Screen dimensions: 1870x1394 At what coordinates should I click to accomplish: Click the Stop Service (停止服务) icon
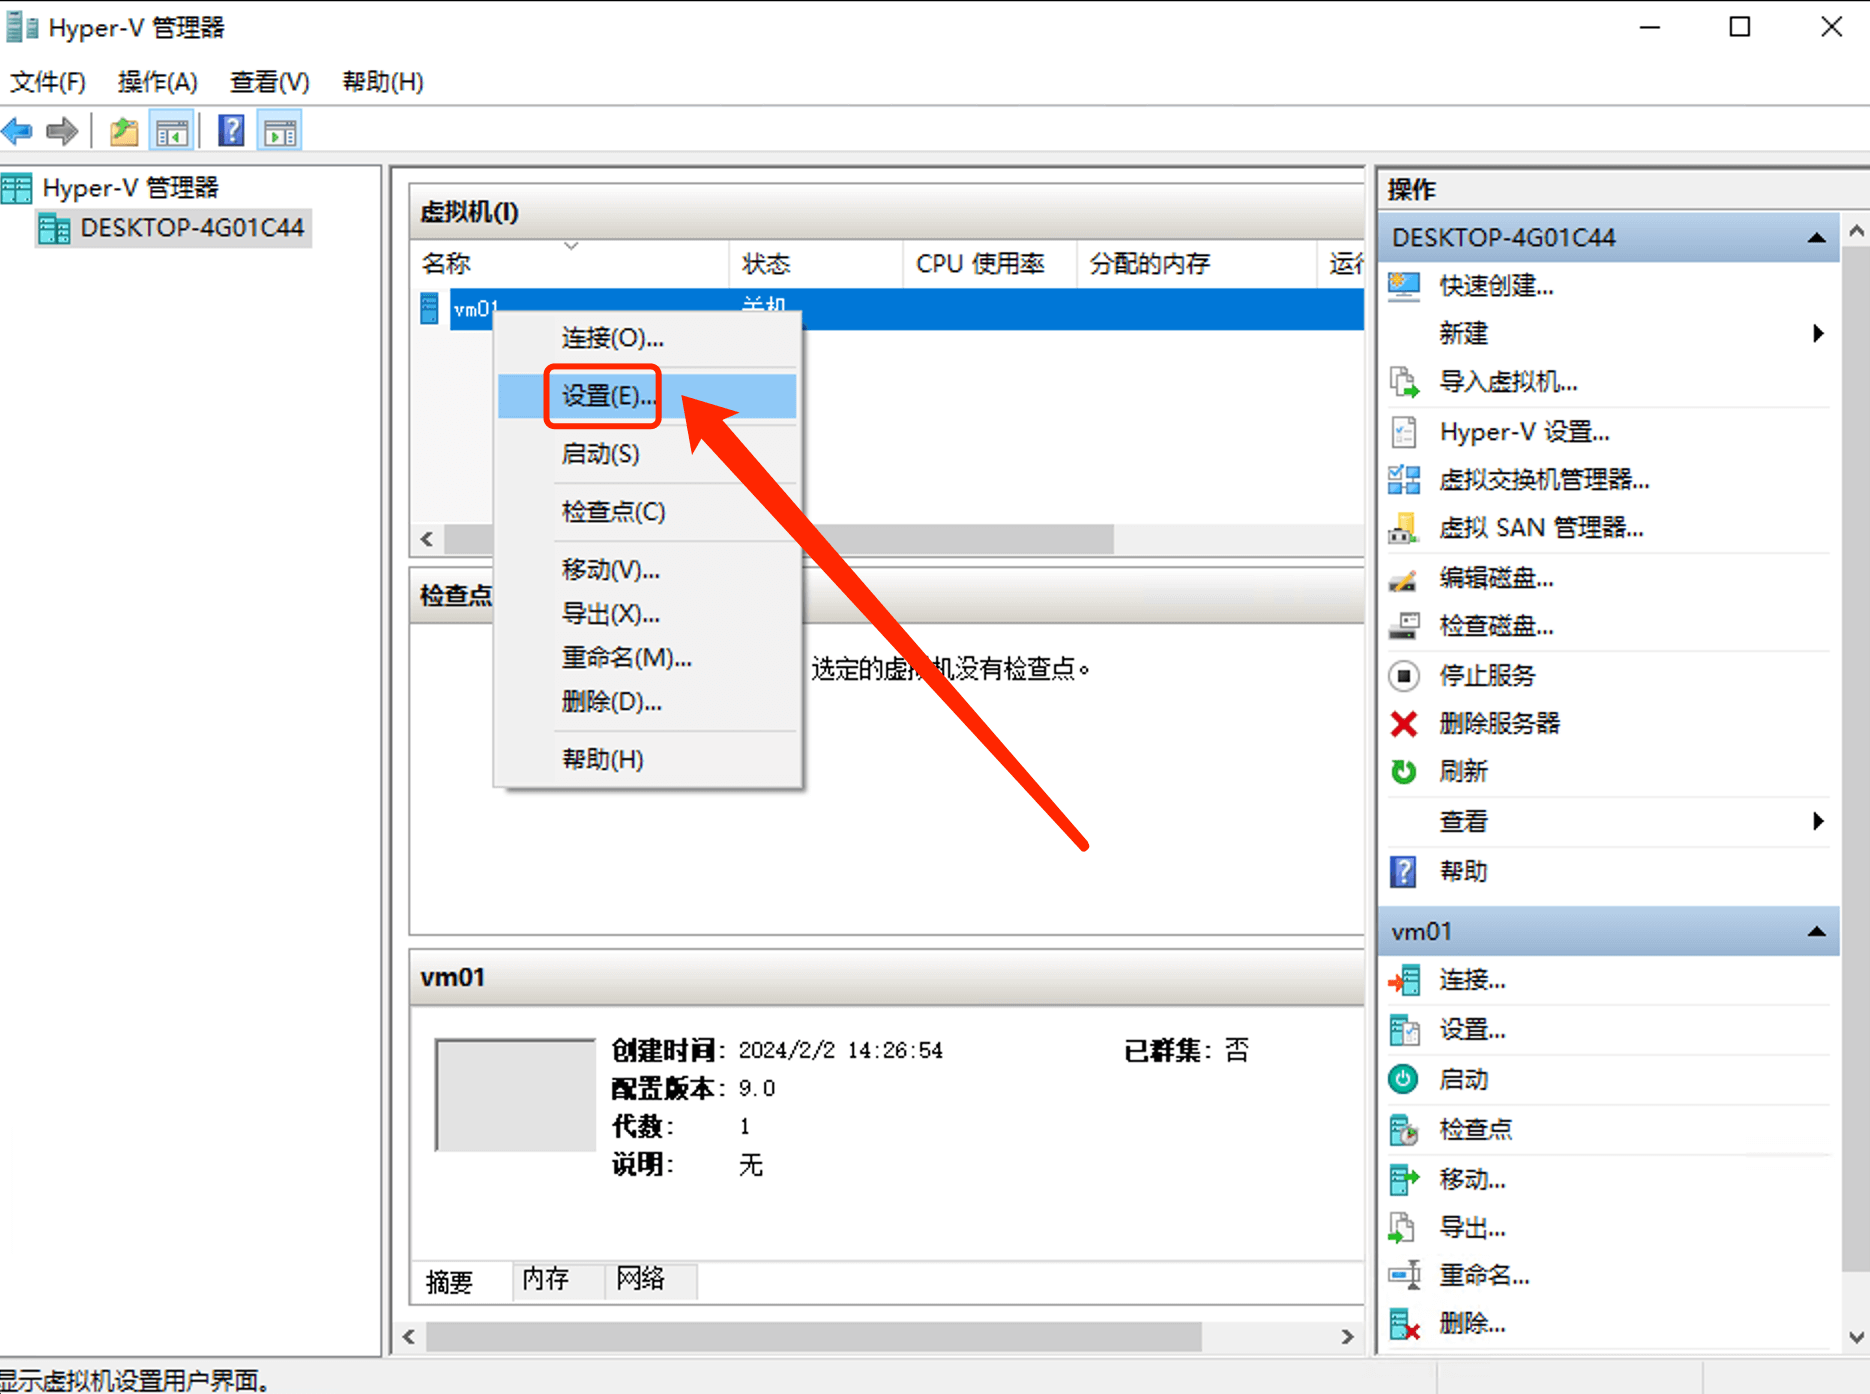[x=1404, y=676]
